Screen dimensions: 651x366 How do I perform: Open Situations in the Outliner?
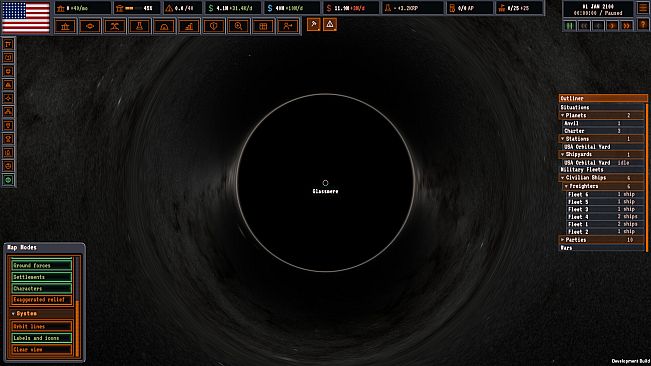coord(602,107)
